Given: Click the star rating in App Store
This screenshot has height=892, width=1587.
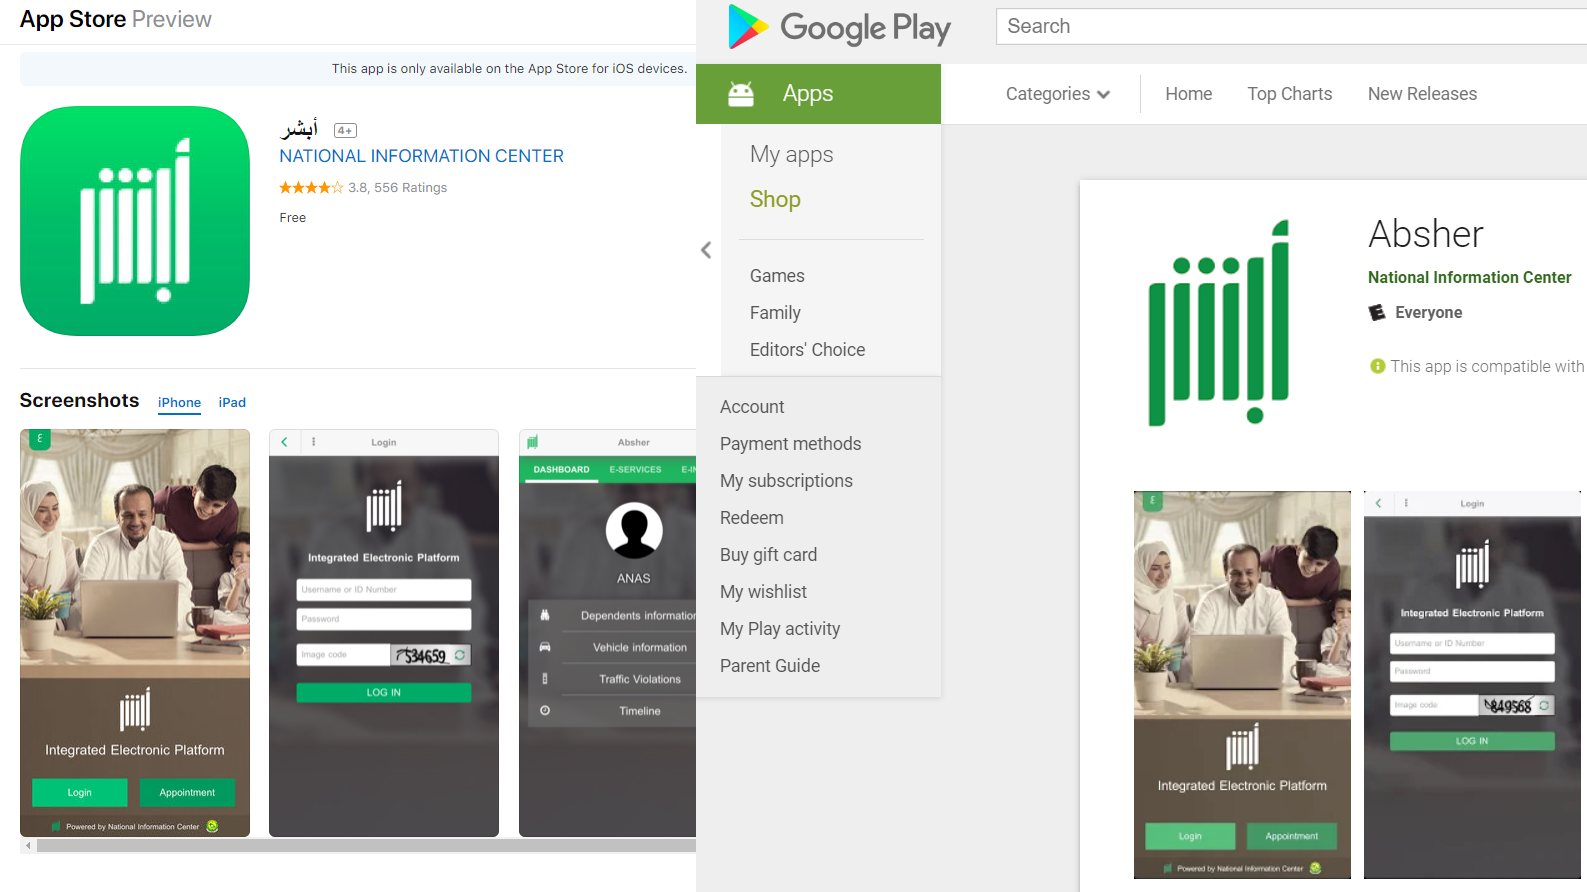Looking at the screenshot, I should pos(310,188).
